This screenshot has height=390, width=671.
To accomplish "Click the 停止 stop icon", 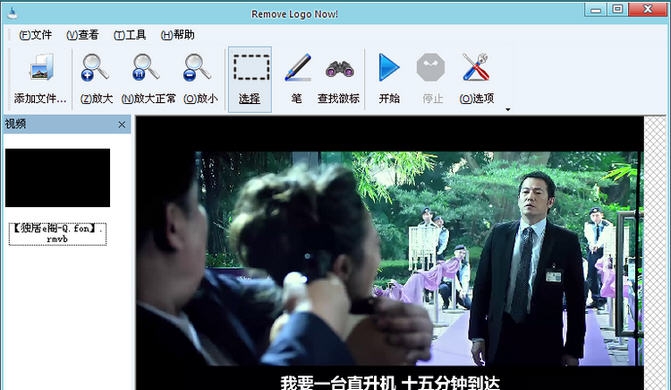I will 431,67.
